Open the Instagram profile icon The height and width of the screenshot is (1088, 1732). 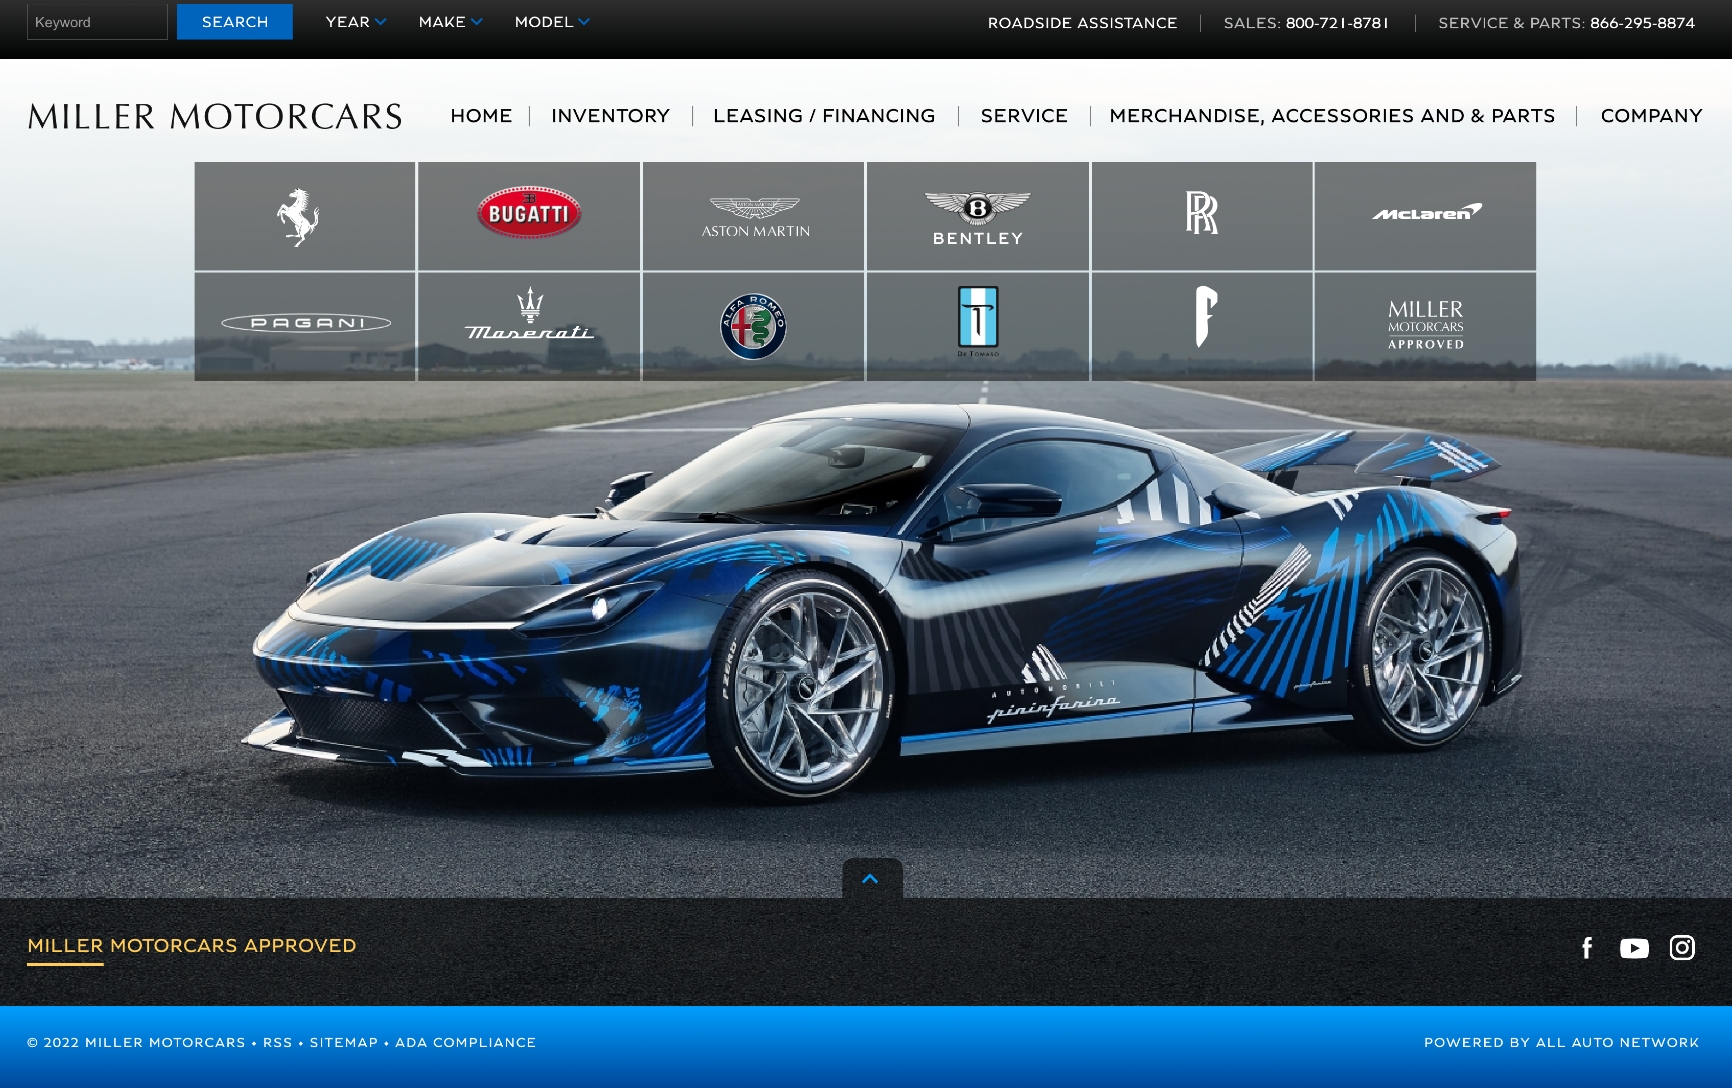pyautogui.click(x=1682, y=947)
